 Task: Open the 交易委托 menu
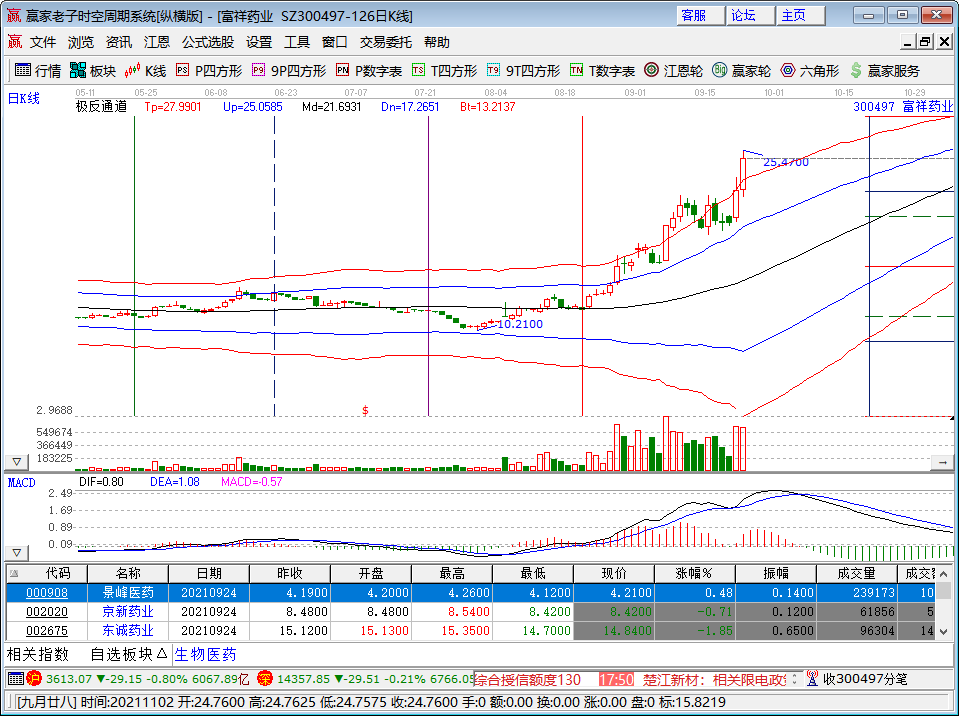[385, 42]
